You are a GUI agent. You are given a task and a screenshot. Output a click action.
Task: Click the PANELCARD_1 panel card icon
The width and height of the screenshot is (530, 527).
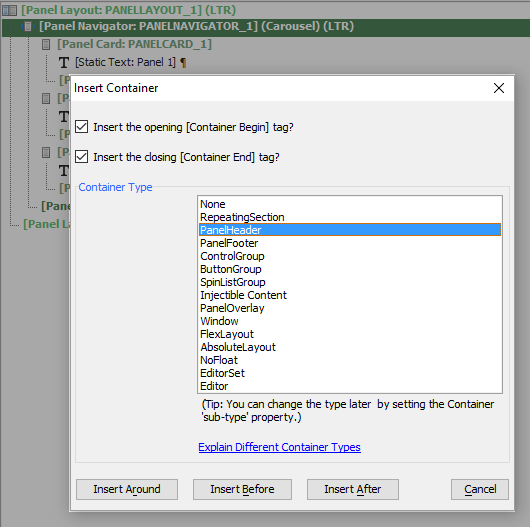tap(46, 44)
